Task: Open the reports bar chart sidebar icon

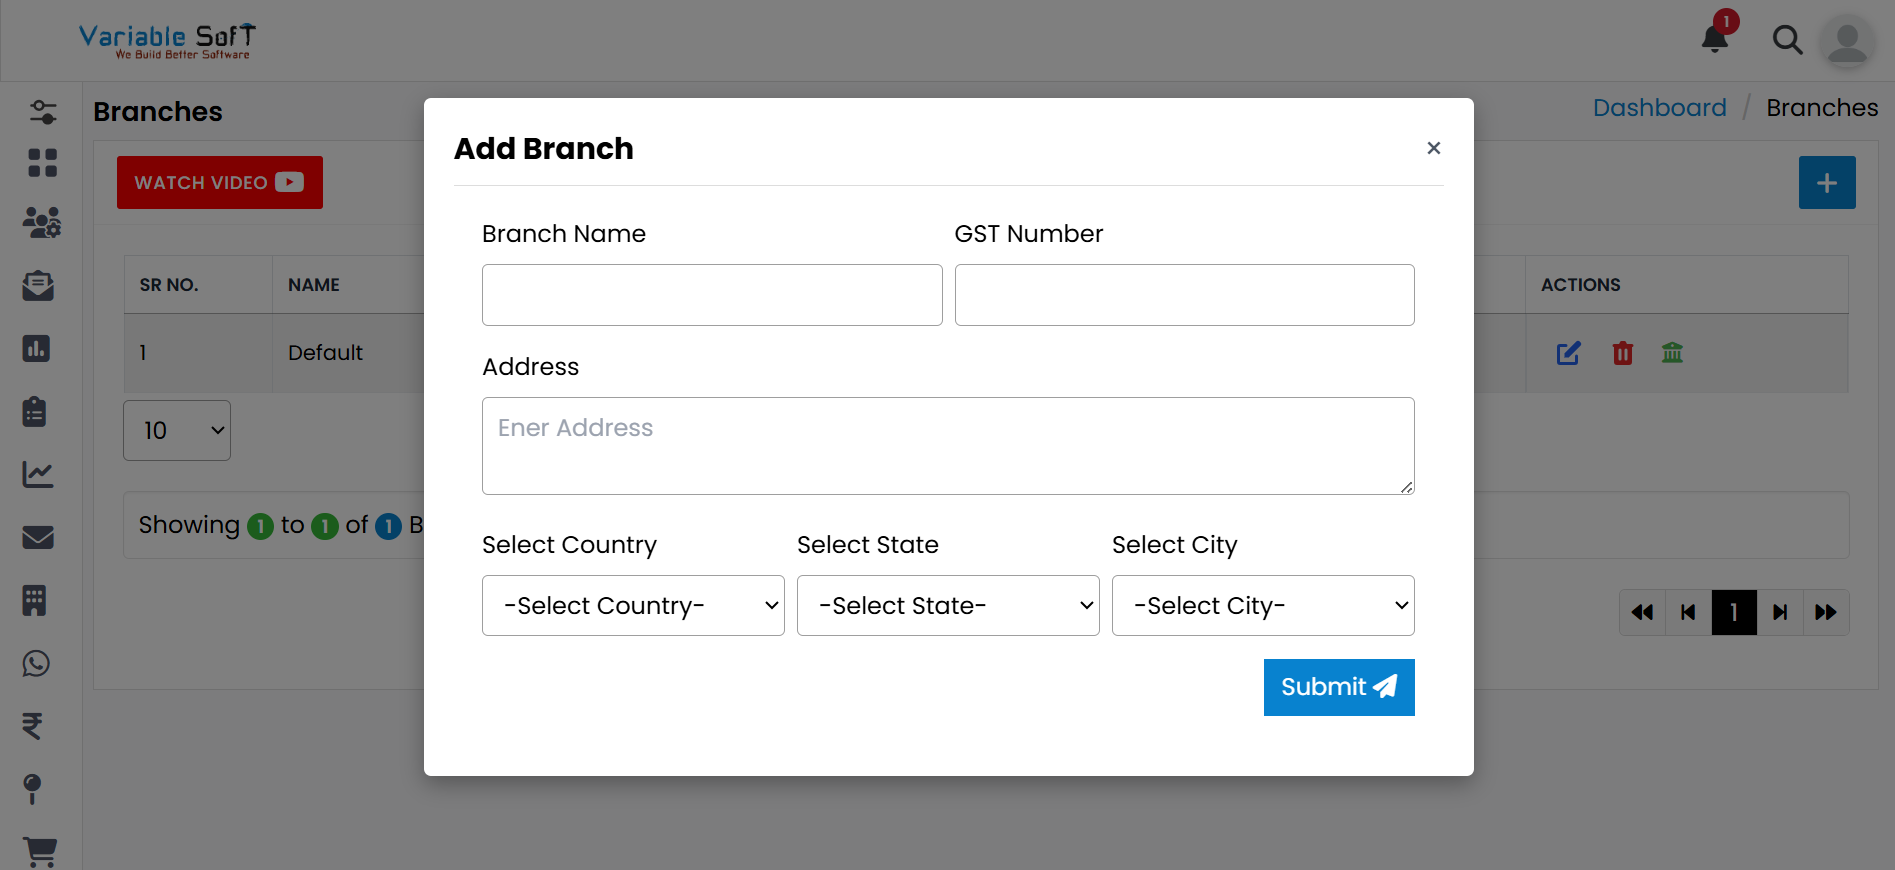Action: 37,348
